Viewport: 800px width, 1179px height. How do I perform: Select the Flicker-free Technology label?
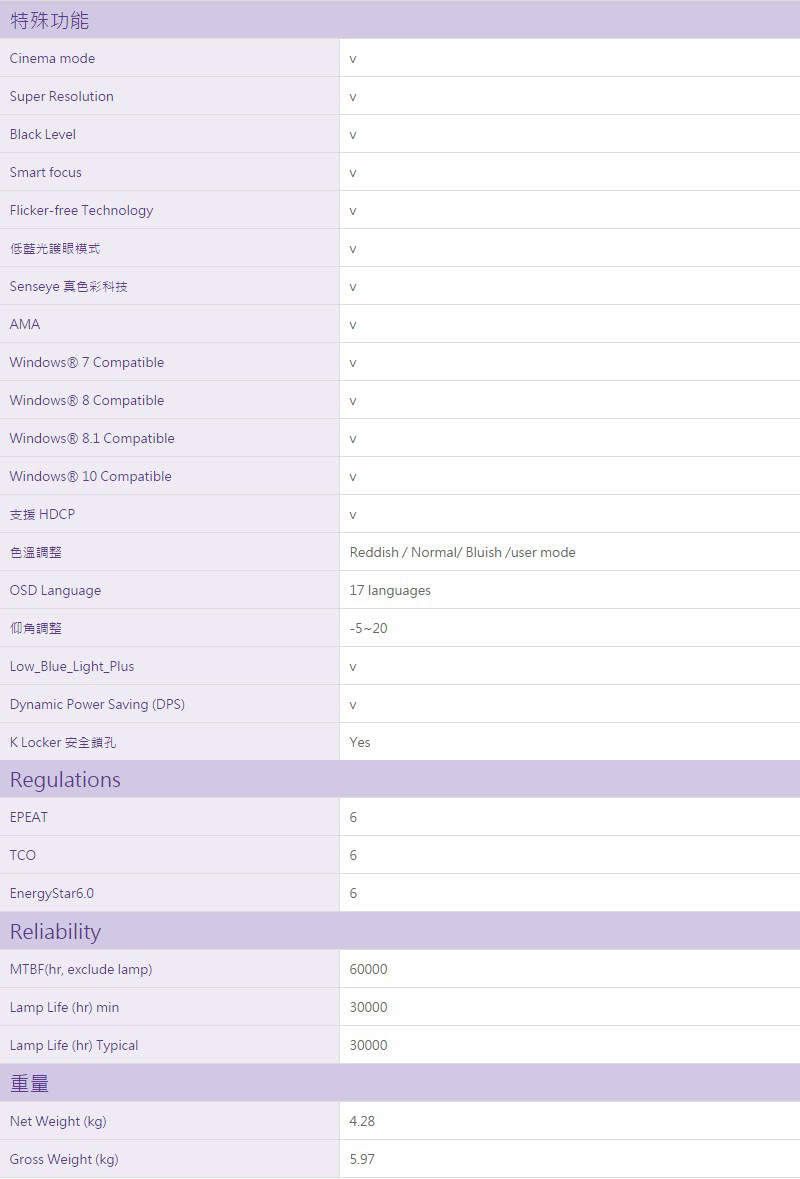(x=81, y=210)
